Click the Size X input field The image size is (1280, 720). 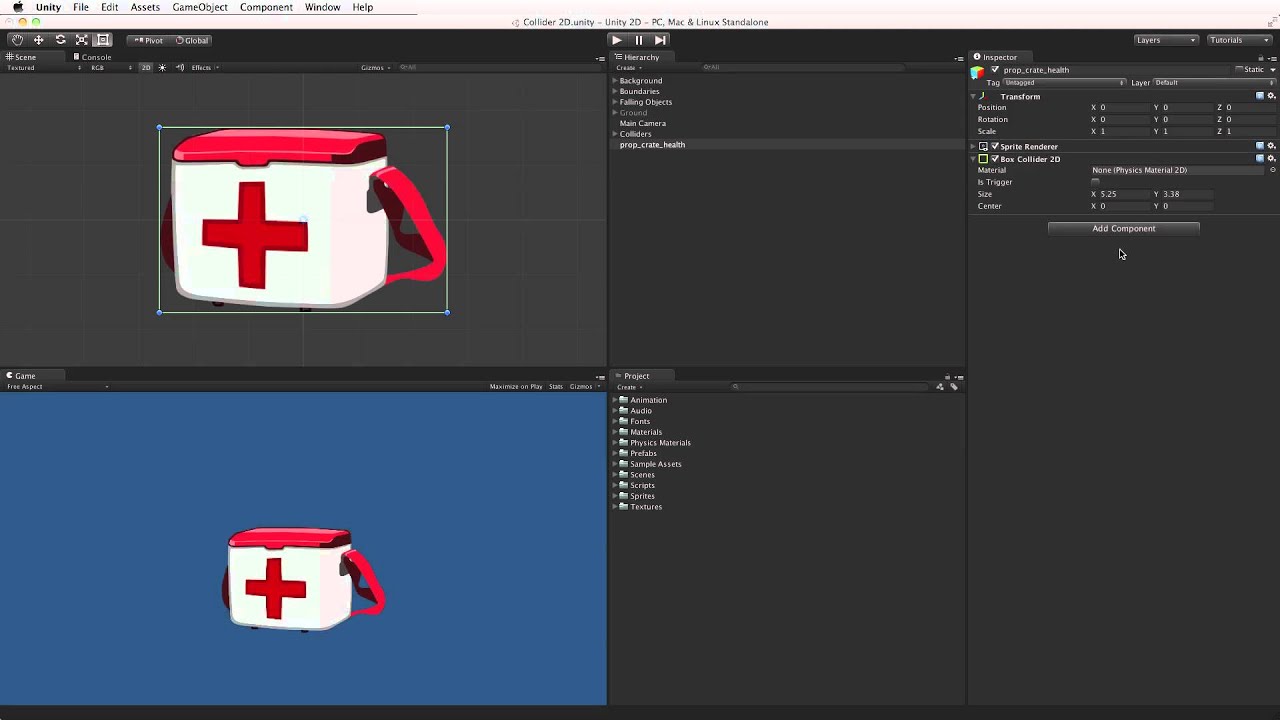pyautogui.click(x=1123, y=194)
